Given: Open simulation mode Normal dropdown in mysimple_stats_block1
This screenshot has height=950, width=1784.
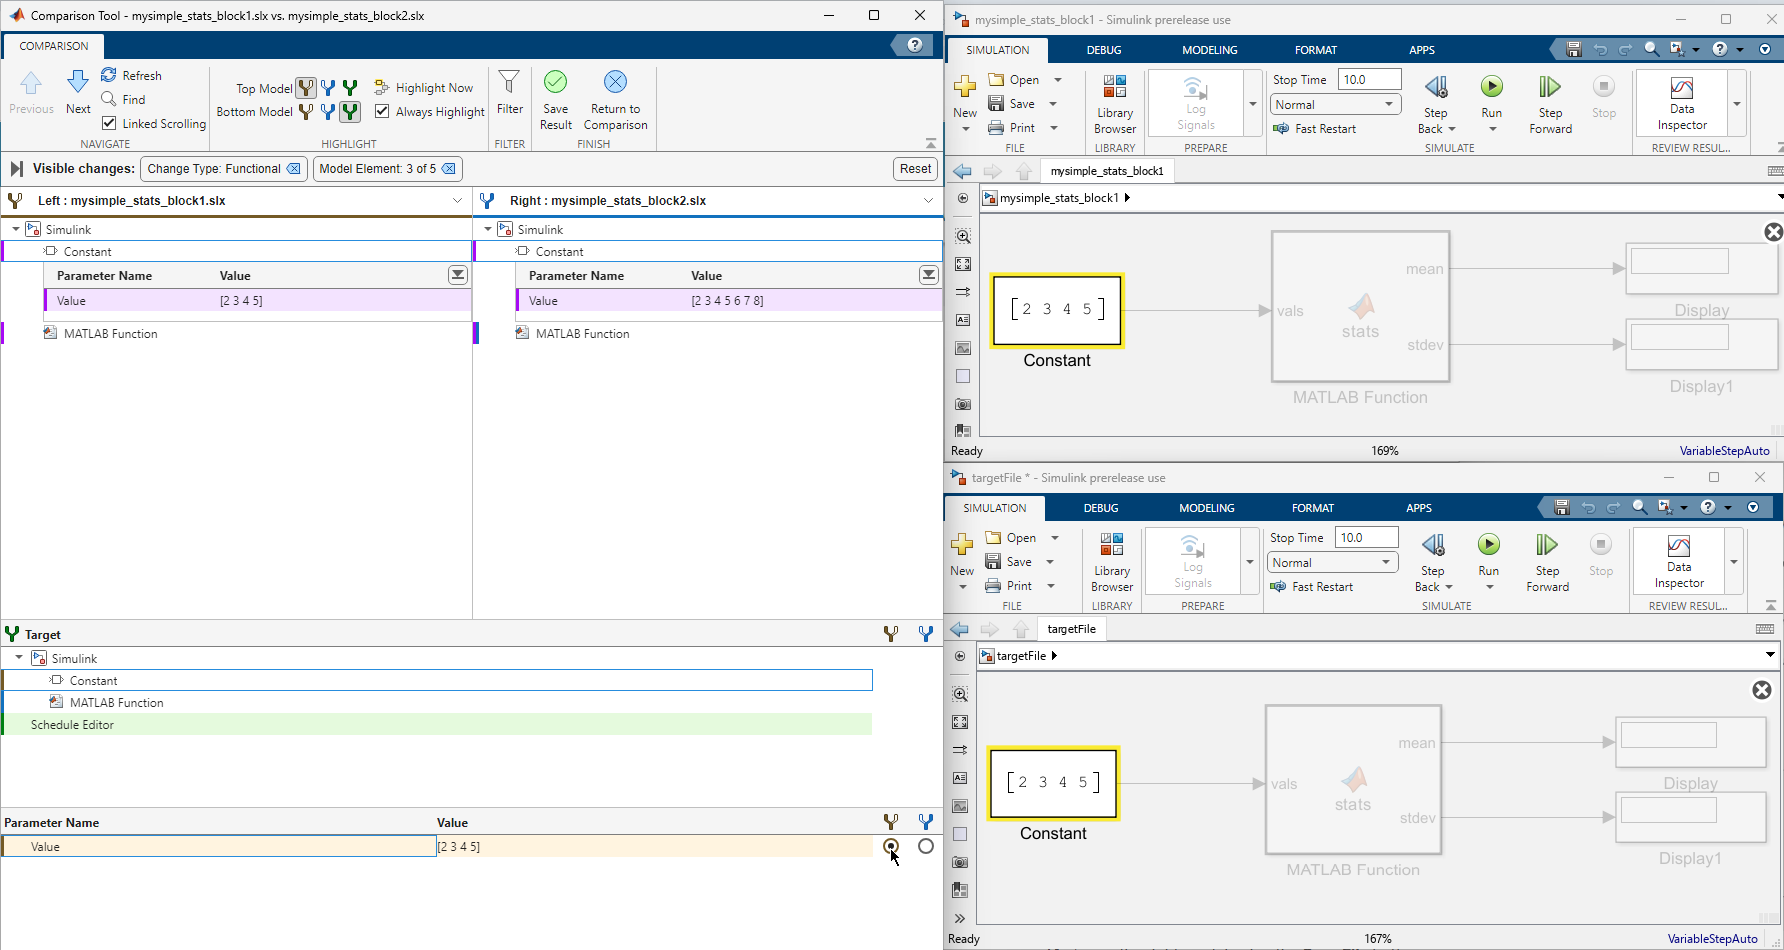Looking at the screenshot, I should (x=1335, y=104).
